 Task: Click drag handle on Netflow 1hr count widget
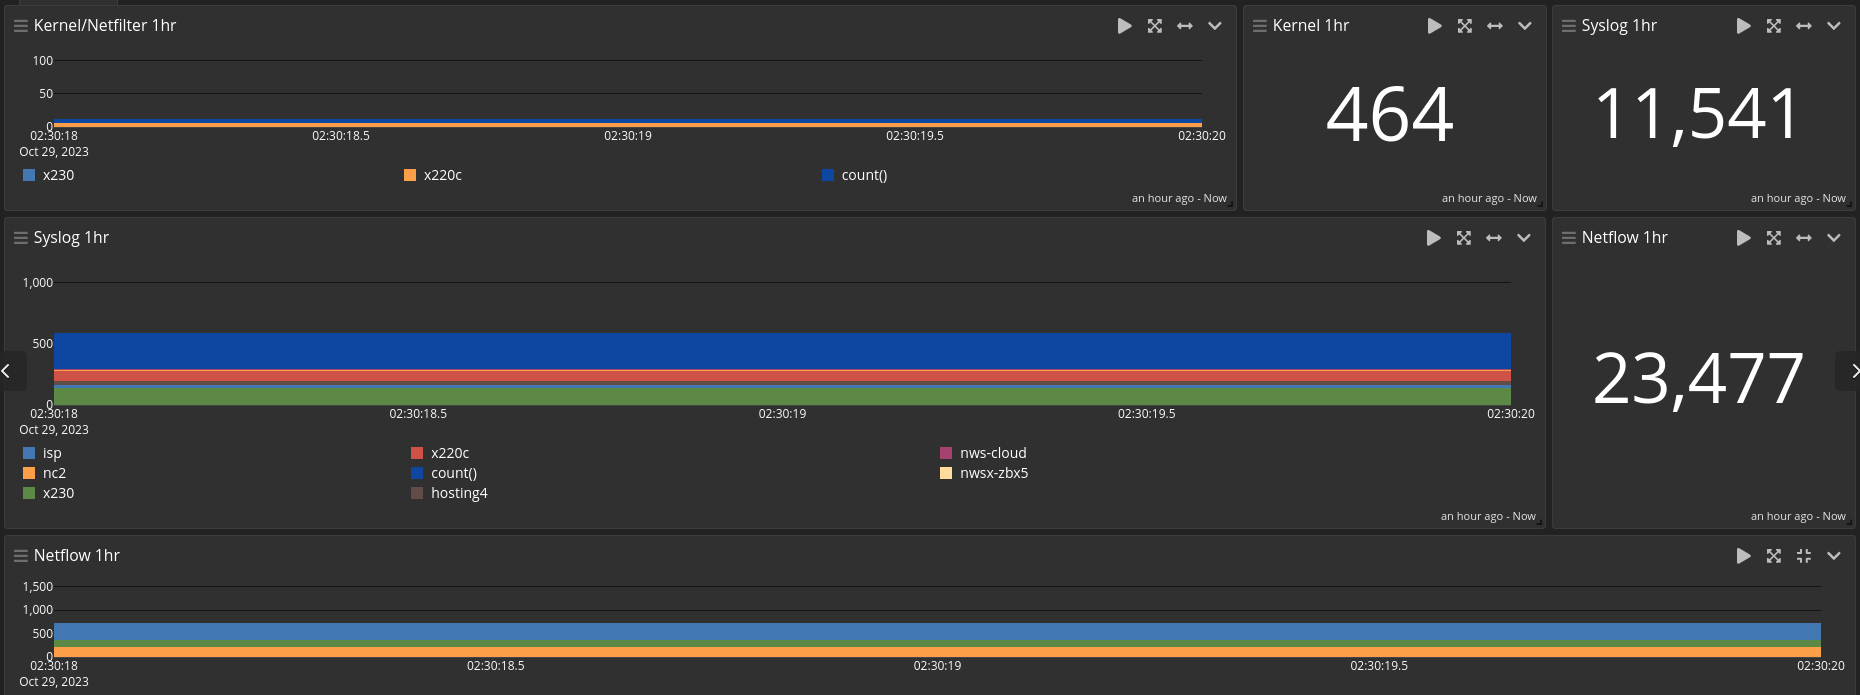coord(1569,238)
